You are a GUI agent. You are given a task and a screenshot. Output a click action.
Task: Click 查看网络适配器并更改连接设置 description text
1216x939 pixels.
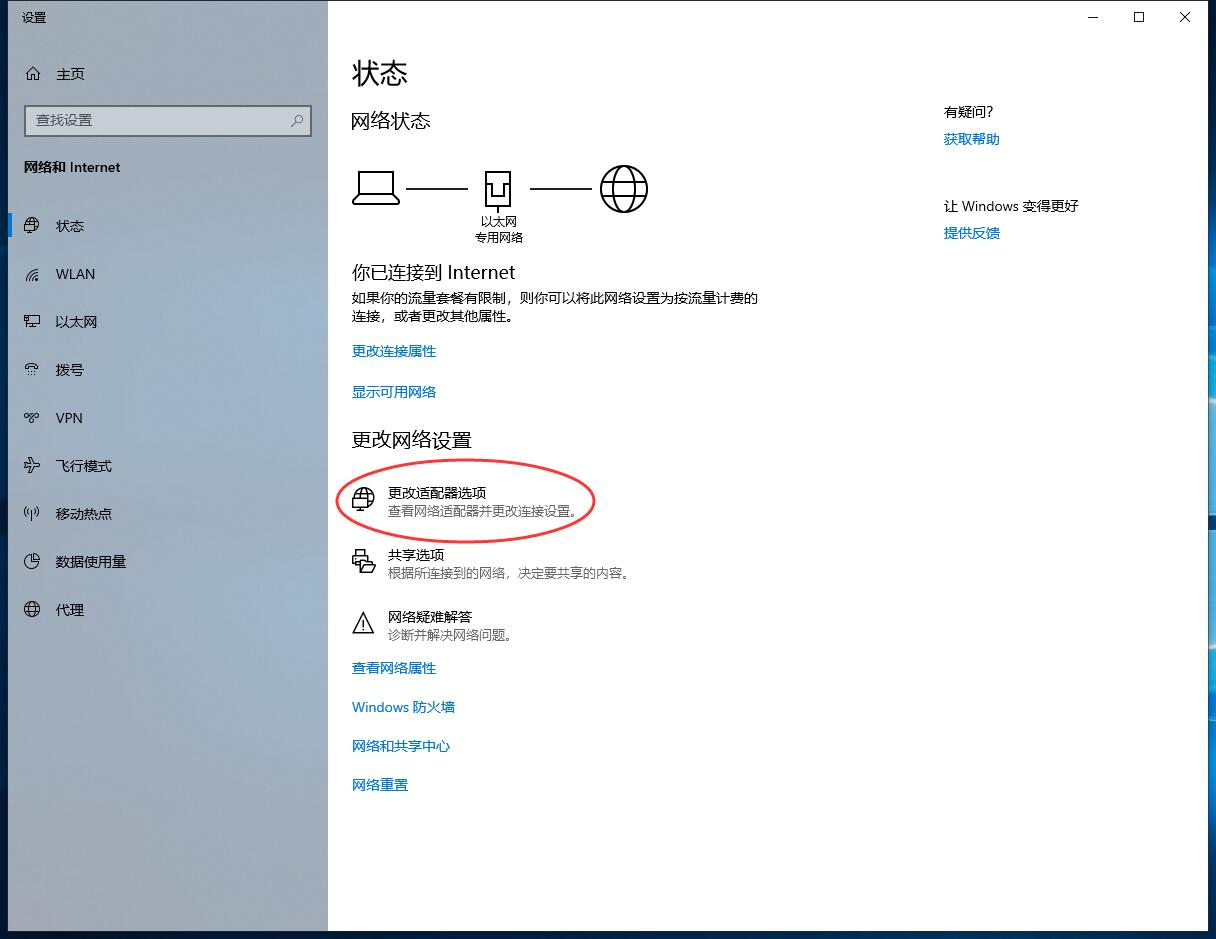click(484, 511)
